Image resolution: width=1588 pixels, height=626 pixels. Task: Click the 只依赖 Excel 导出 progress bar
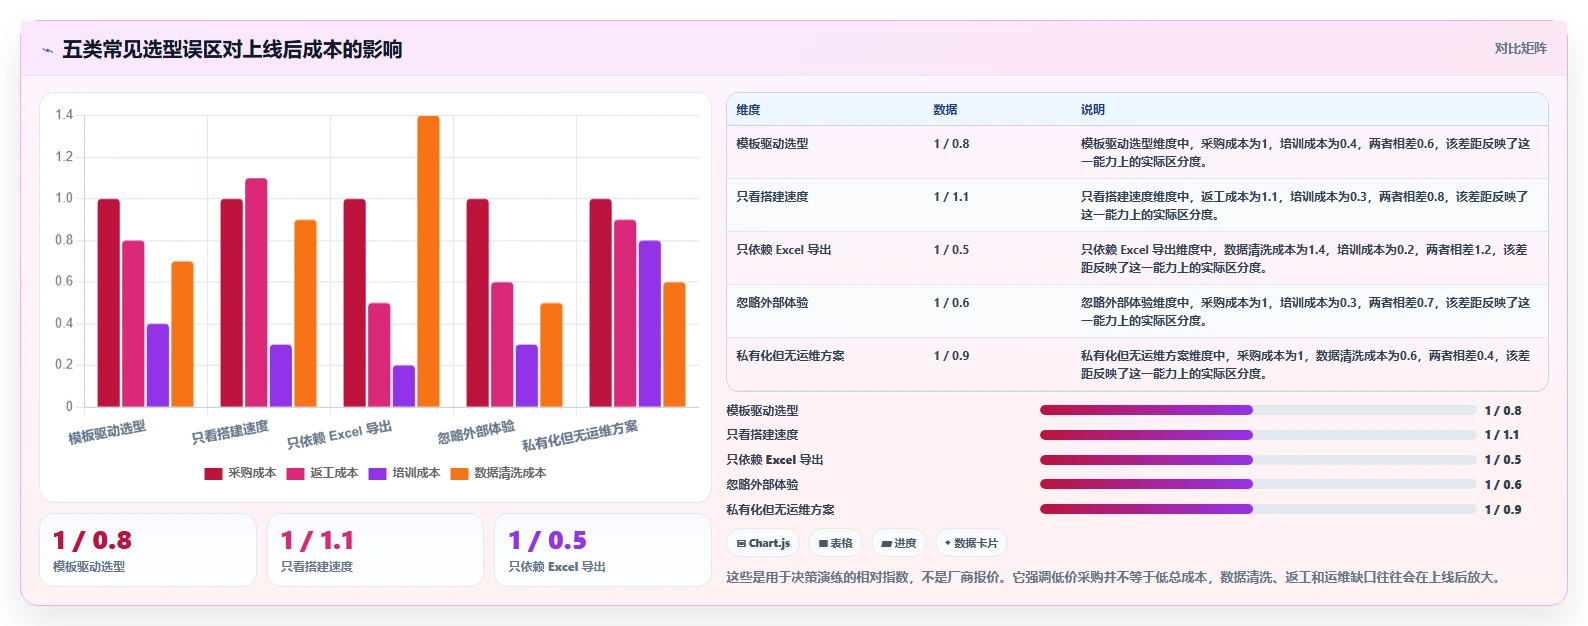pyautogui.click(x=1258, y=460)
